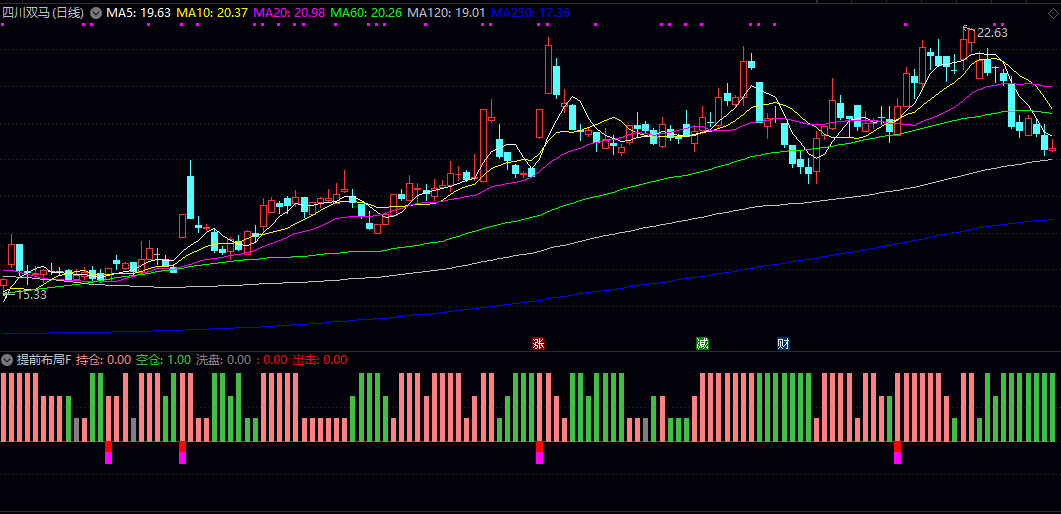Screen dimensions: 1061x514
Task: Click the 15.33 low price label
Action: [31, 295]
